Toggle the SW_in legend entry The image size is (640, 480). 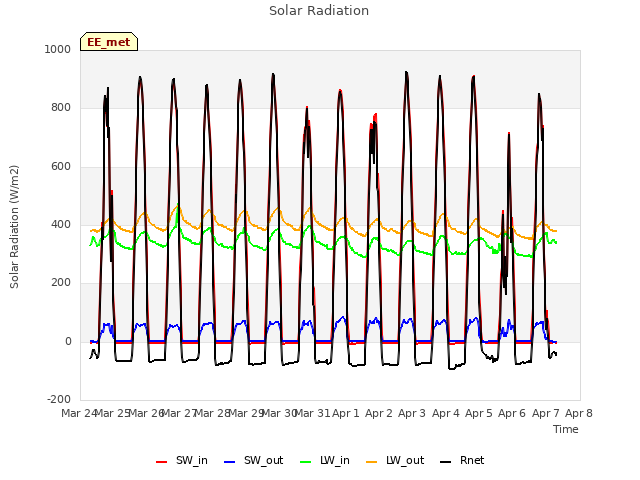(182, 461)
